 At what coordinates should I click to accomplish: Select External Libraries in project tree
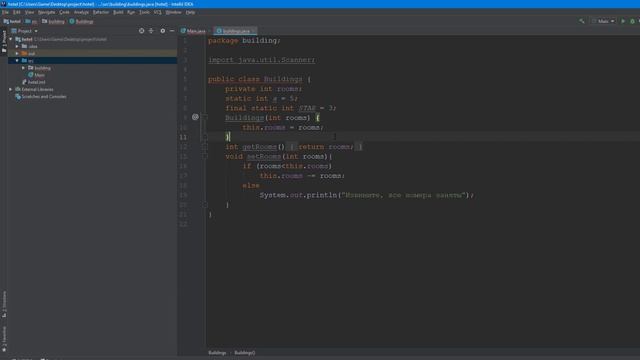[34, 89]
